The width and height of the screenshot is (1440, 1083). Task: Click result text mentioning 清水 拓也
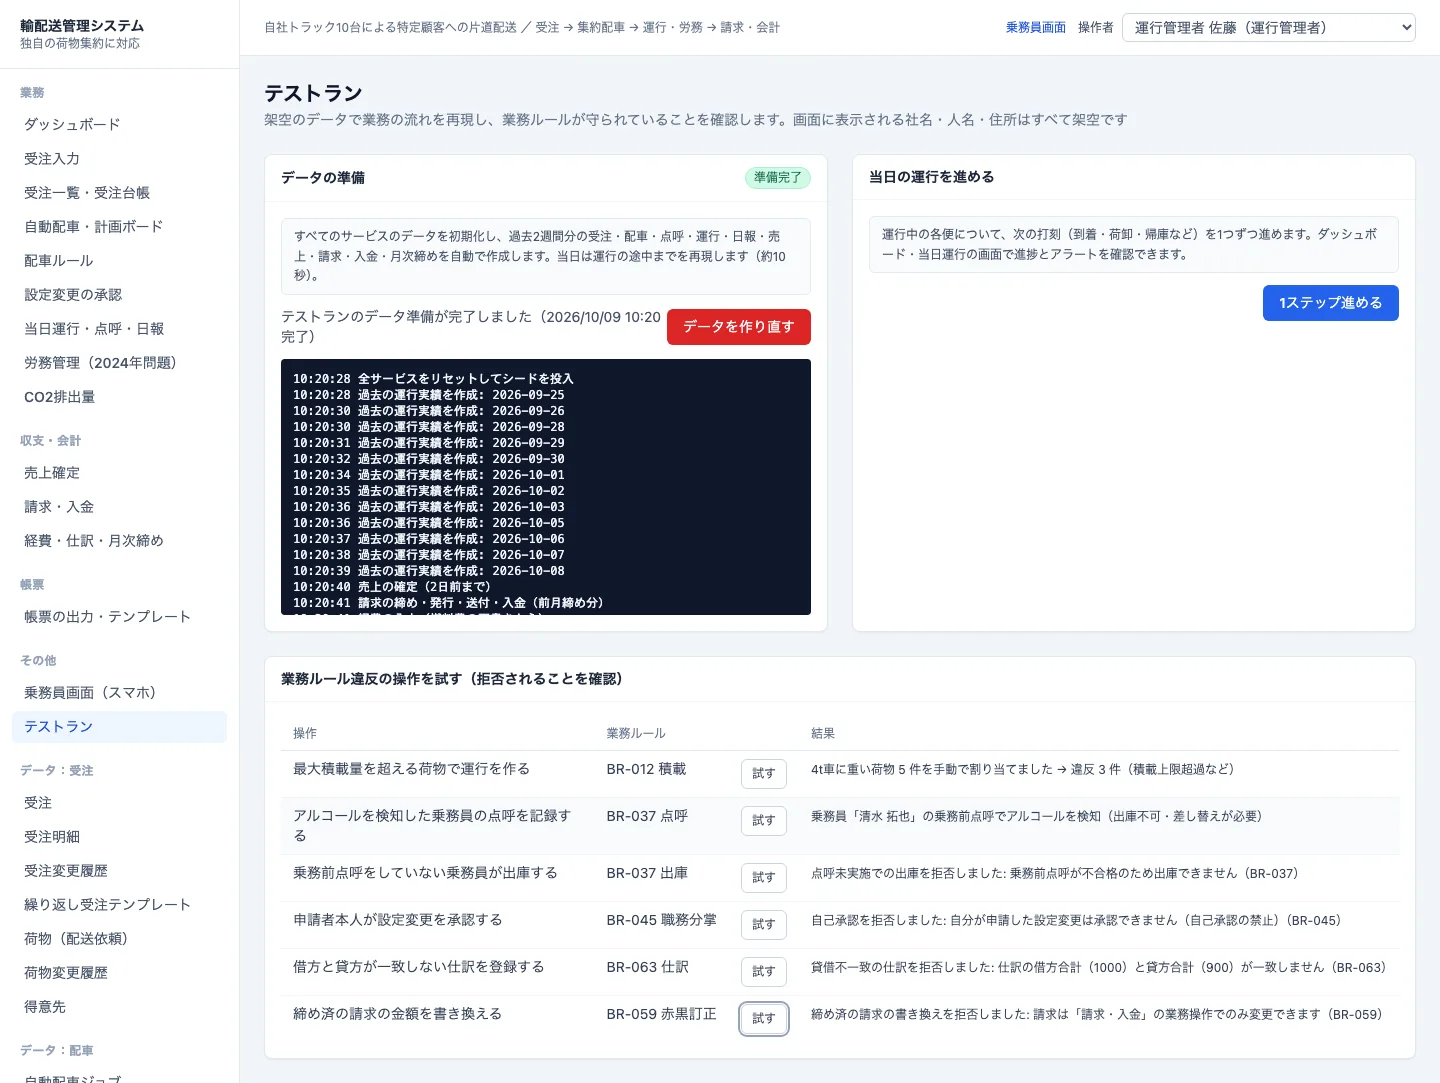point(1037,816)
